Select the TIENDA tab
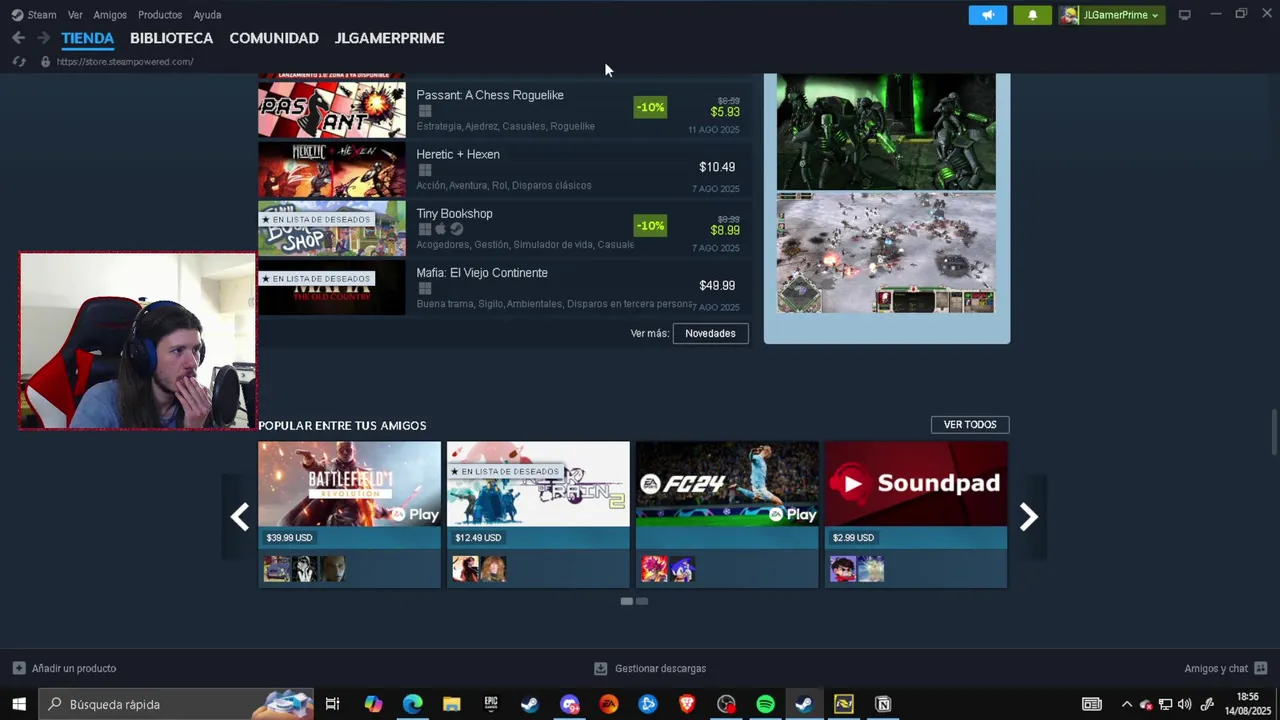 88,38
